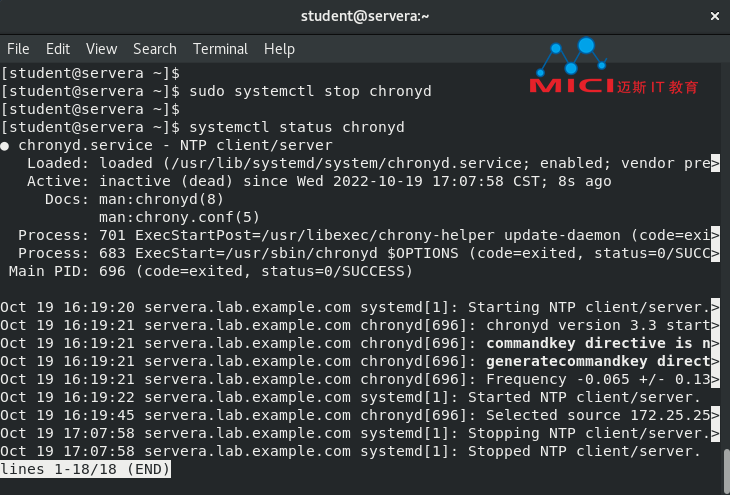
Task: Click the truncation arrow on the Selected source line
Action: [x=715, y=416]
